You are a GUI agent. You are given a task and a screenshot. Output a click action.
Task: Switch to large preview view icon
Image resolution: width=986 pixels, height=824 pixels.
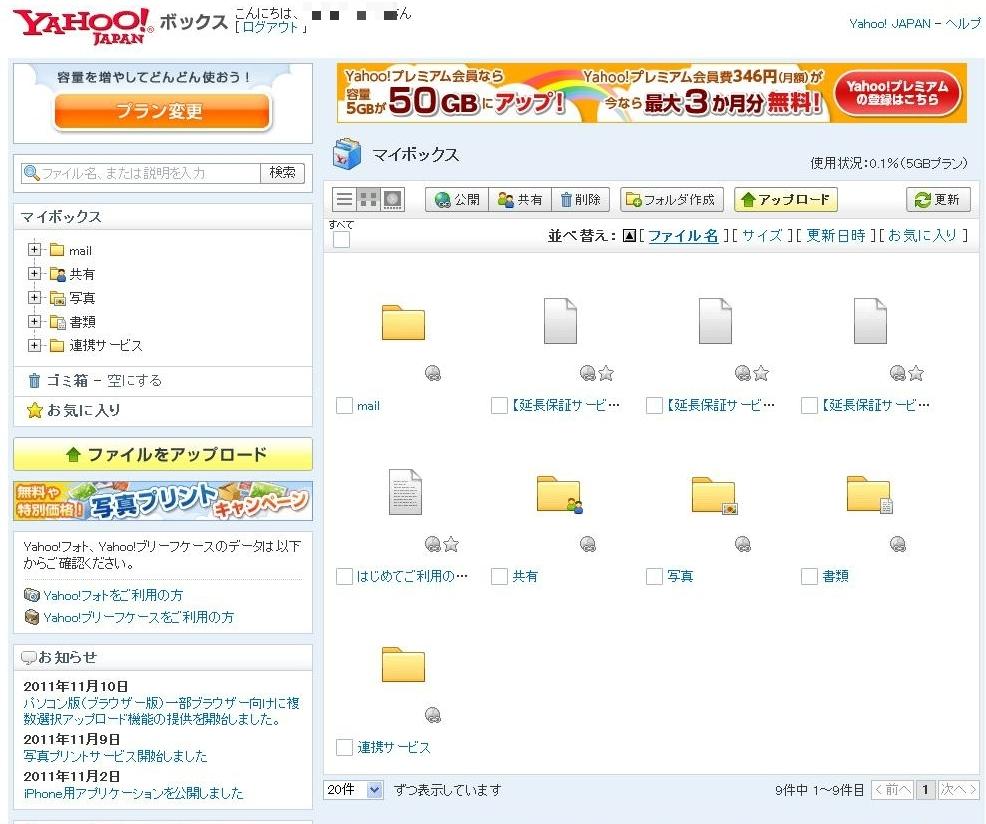click(x=392, y=199)
